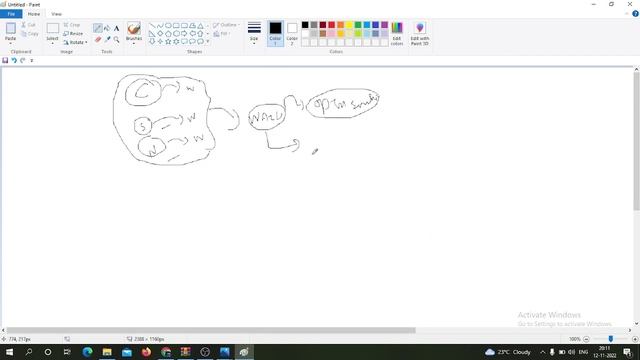The width and height of the screenshot is (640, 360).
Task: Expand the Paste dropdown arrow
Action: (x=11, y=43)
